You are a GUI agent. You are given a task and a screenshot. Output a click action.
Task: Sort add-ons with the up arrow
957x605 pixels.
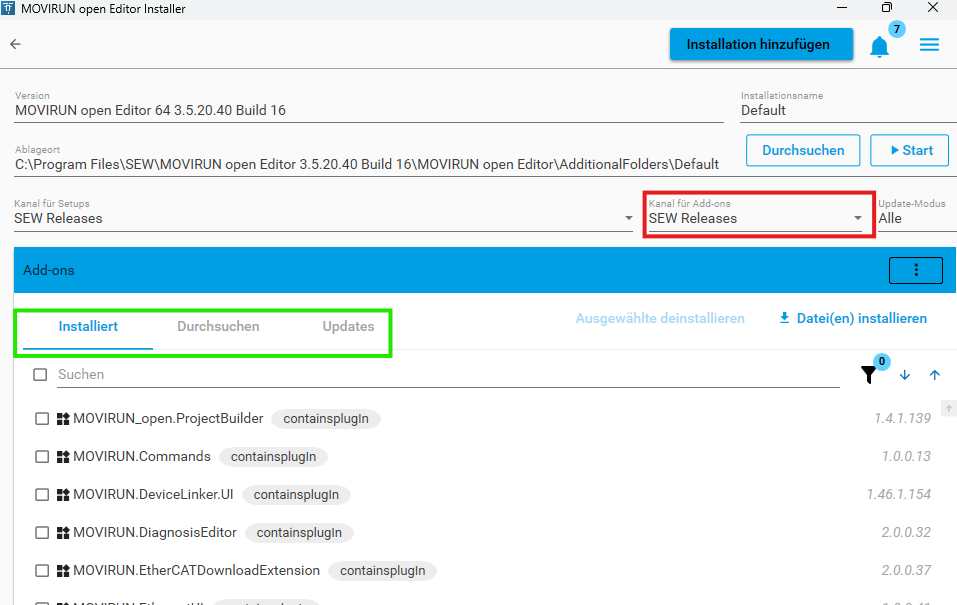935,375
